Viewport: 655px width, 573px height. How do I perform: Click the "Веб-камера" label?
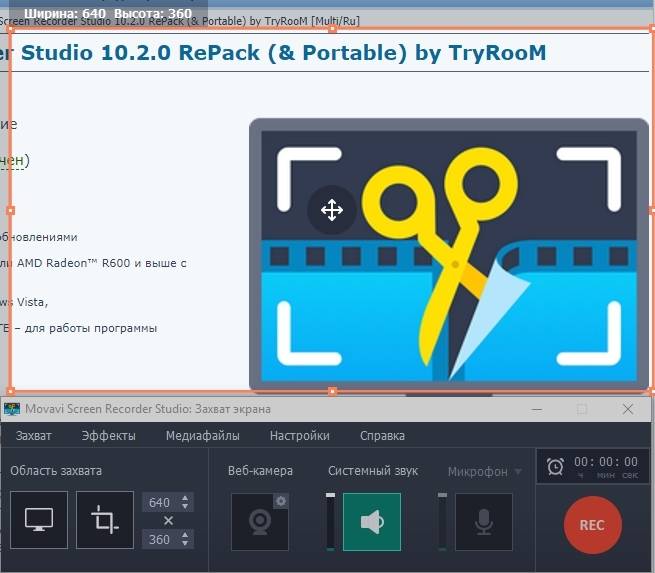260,471
